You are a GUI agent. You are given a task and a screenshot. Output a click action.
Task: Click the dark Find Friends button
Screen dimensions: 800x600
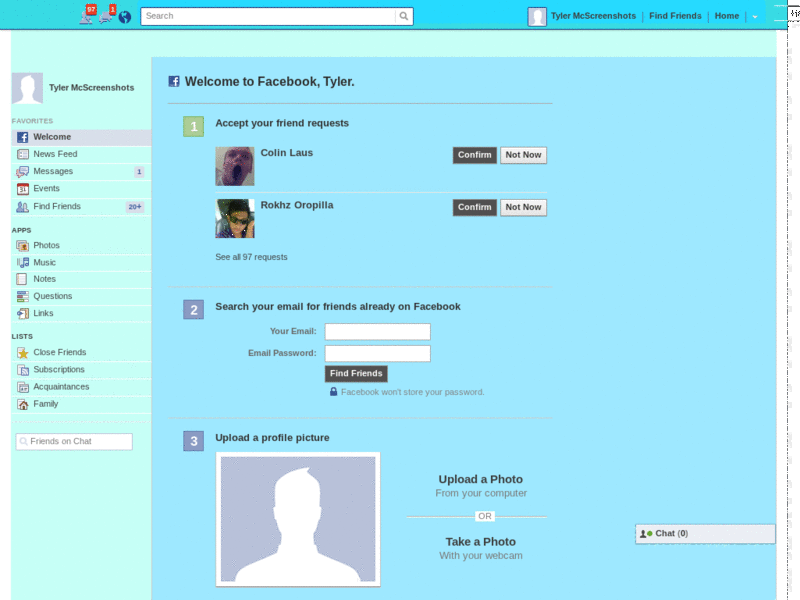coord(356,374)
